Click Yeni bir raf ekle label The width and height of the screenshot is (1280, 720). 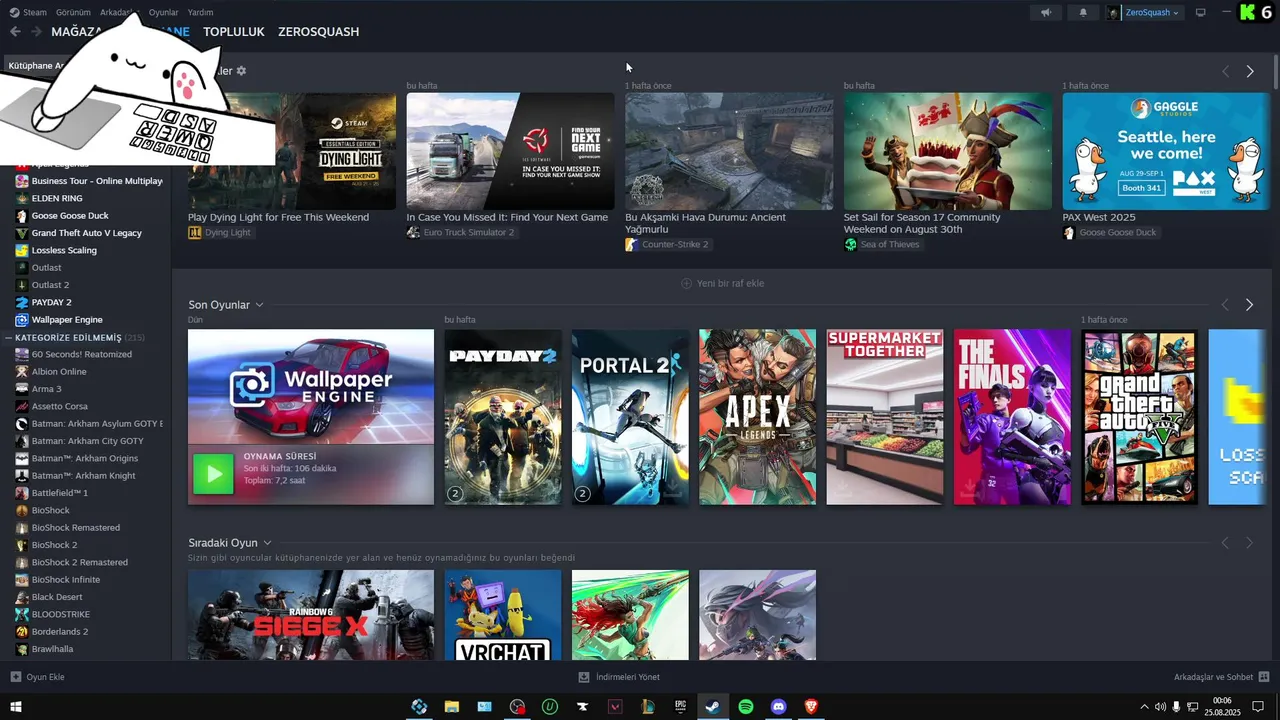coord(730,283)
